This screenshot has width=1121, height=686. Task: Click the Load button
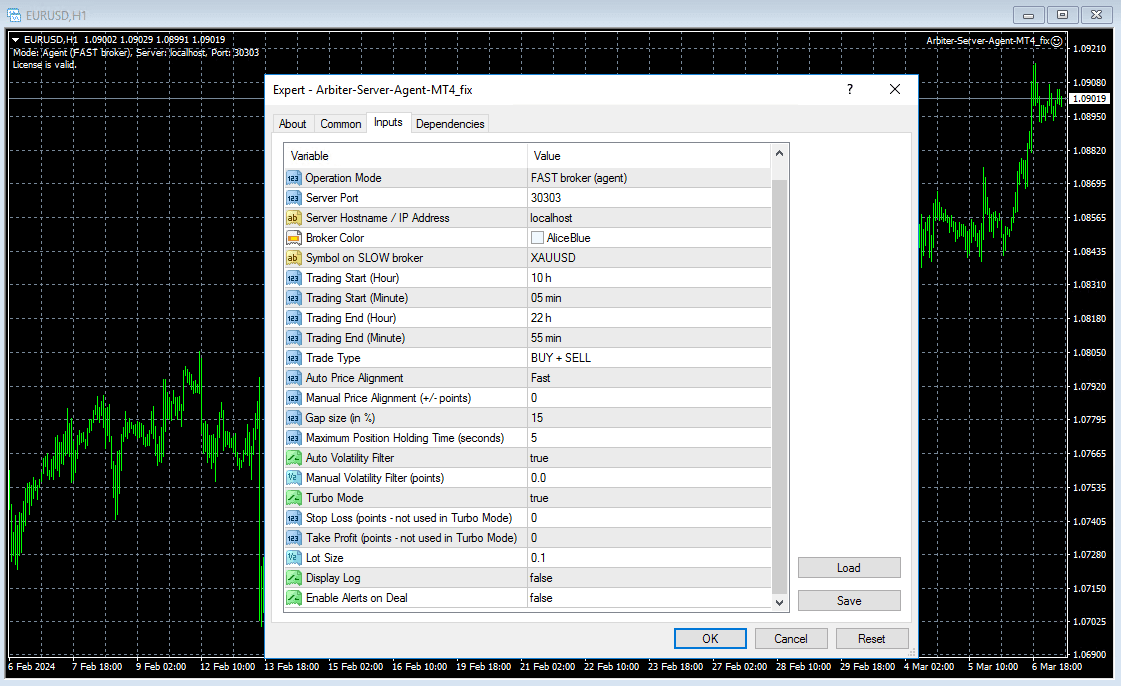point(849,568)
